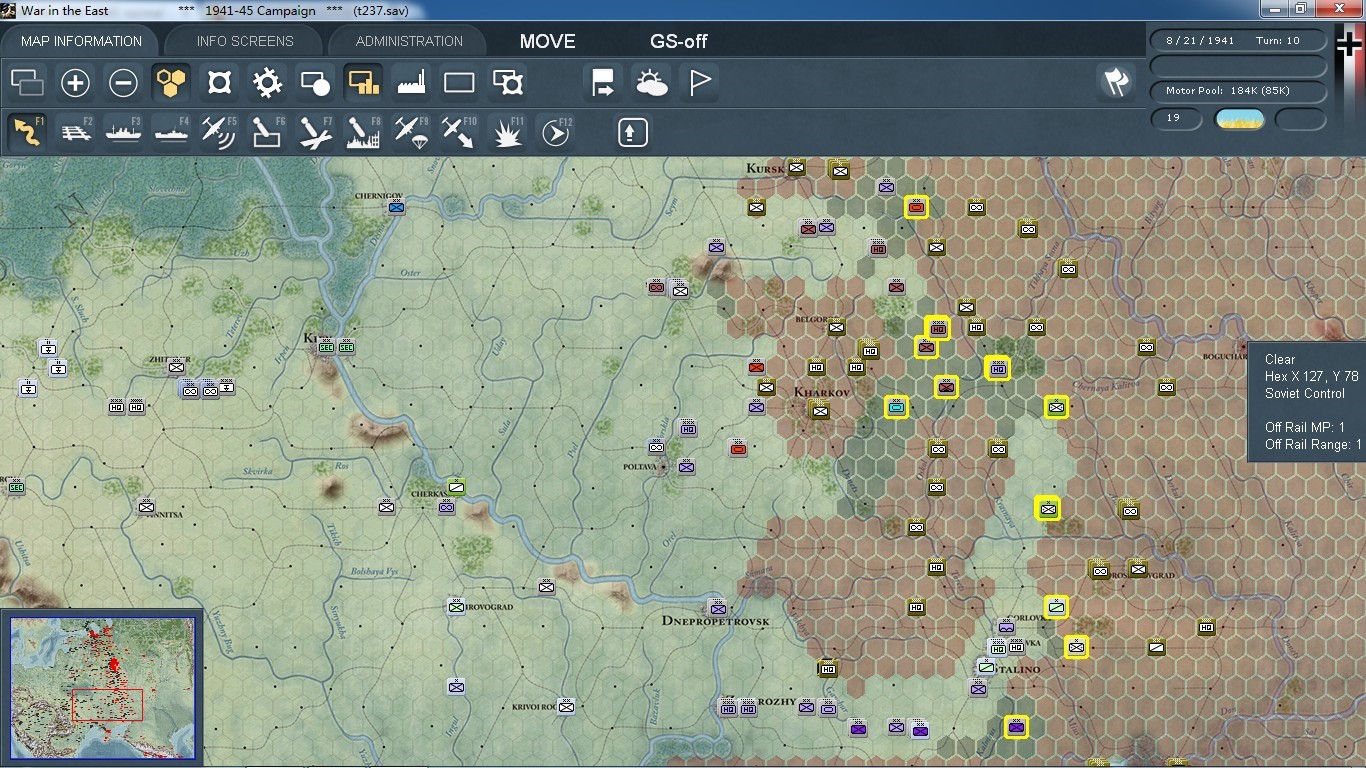Click the date and Turn 10 field
The height and width of the screenshot is (768, 1366).
tap(1238, 41)
